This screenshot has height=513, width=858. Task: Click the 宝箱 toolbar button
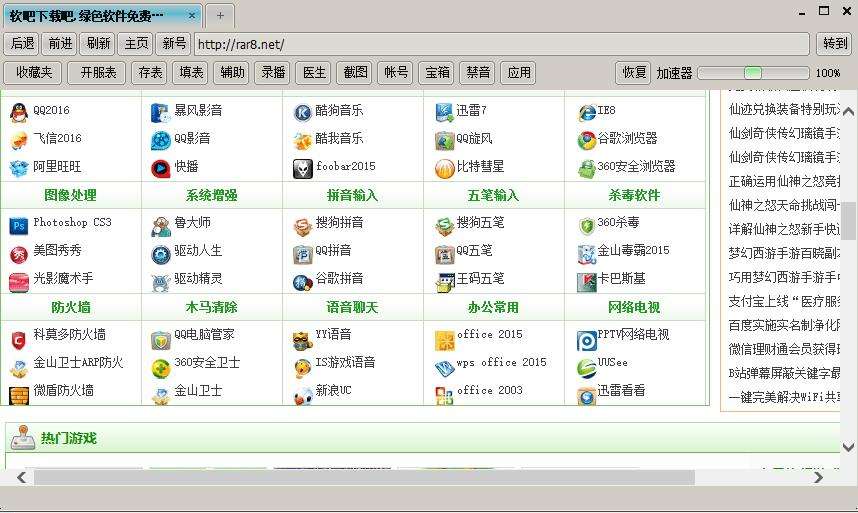click(x=437, y=73)
